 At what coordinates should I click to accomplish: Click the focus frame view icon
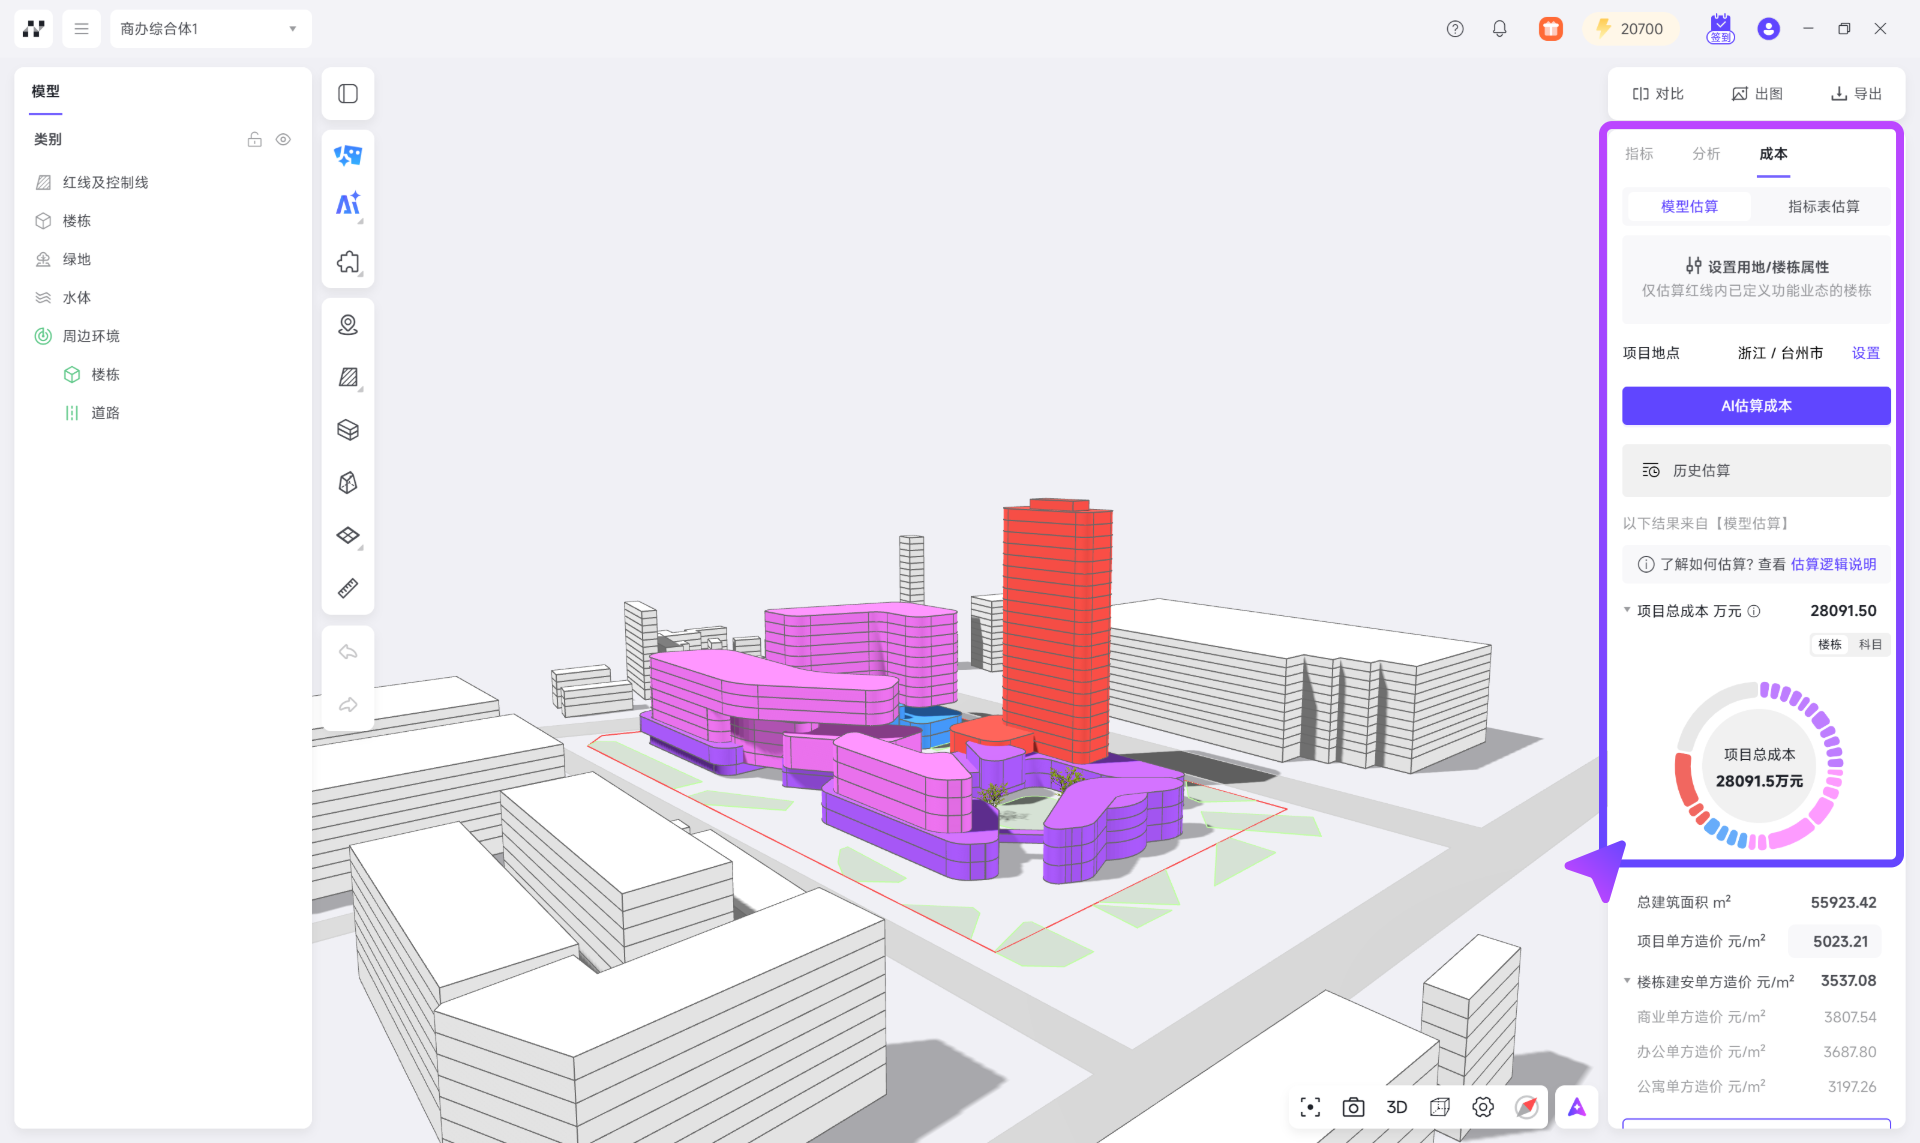1310,1107
